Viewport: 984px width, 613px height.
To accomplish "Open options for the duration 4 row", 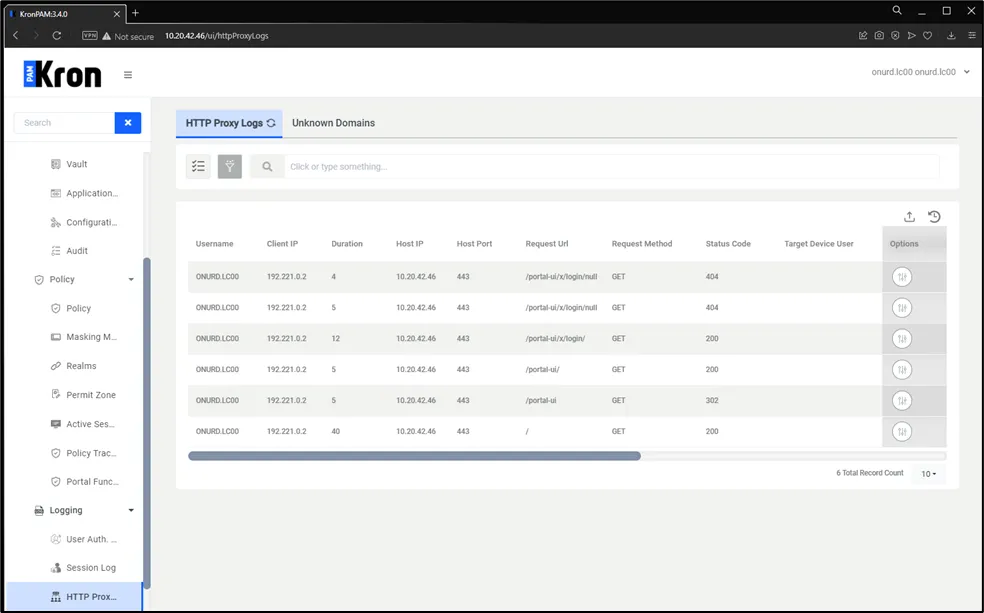I will [902, 277].
